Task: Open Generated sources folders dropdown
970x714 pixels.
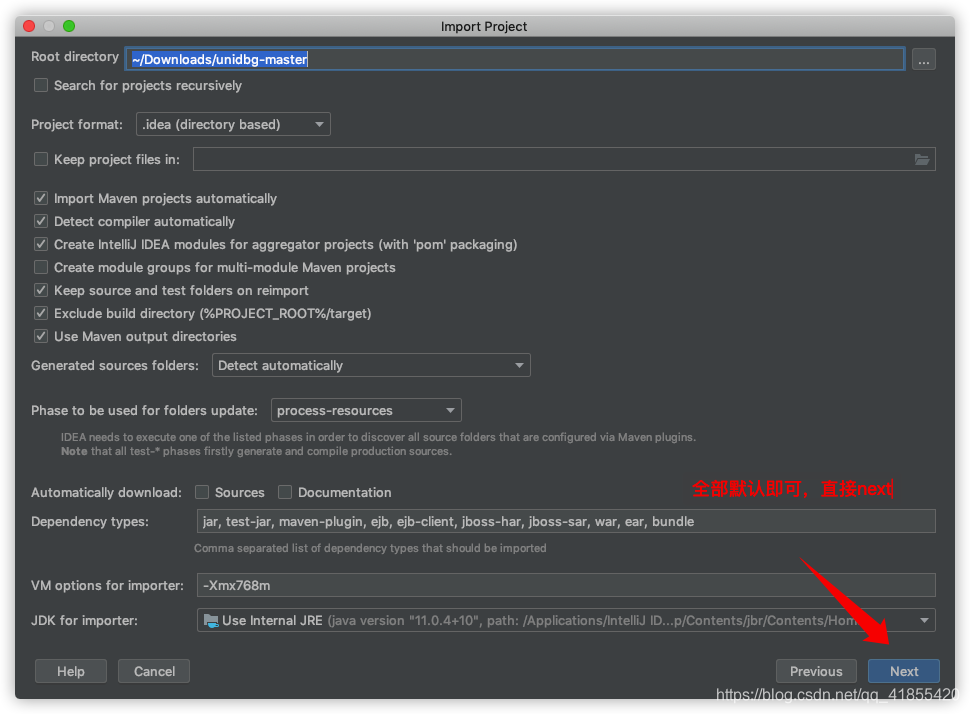Action: (371, 366)
